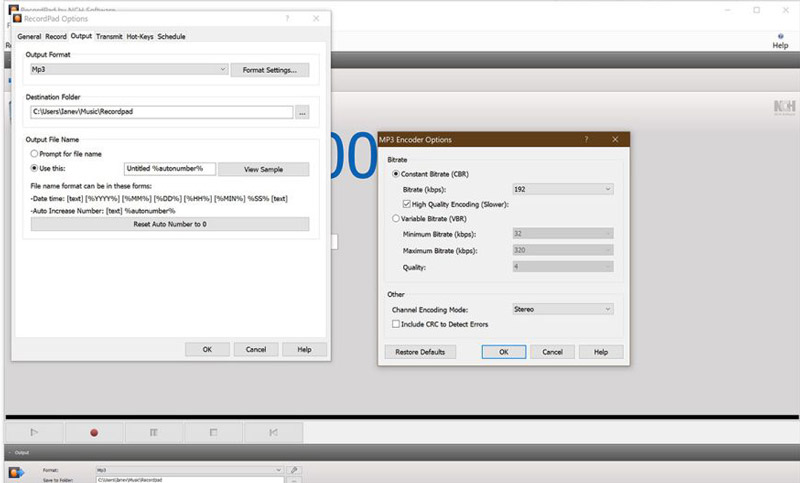800x483 pixels.
Task: Click the format settings wrench icon in the Output panel
Action: tap(294, 470)
